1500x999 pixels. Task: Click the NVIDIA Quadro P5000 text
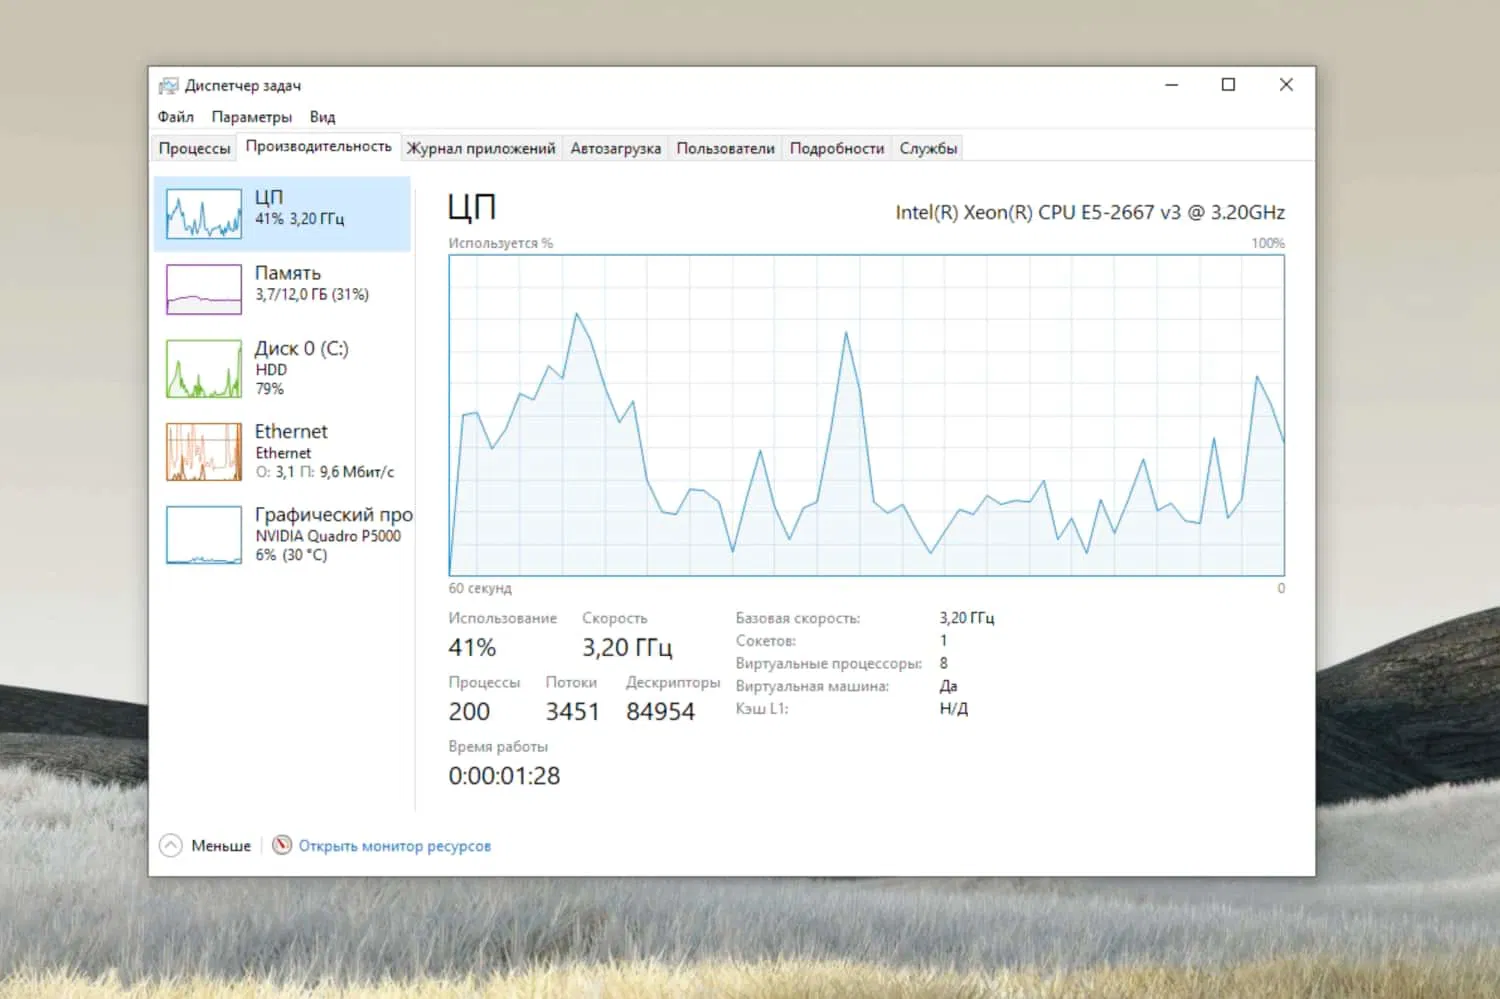[328, 536]
